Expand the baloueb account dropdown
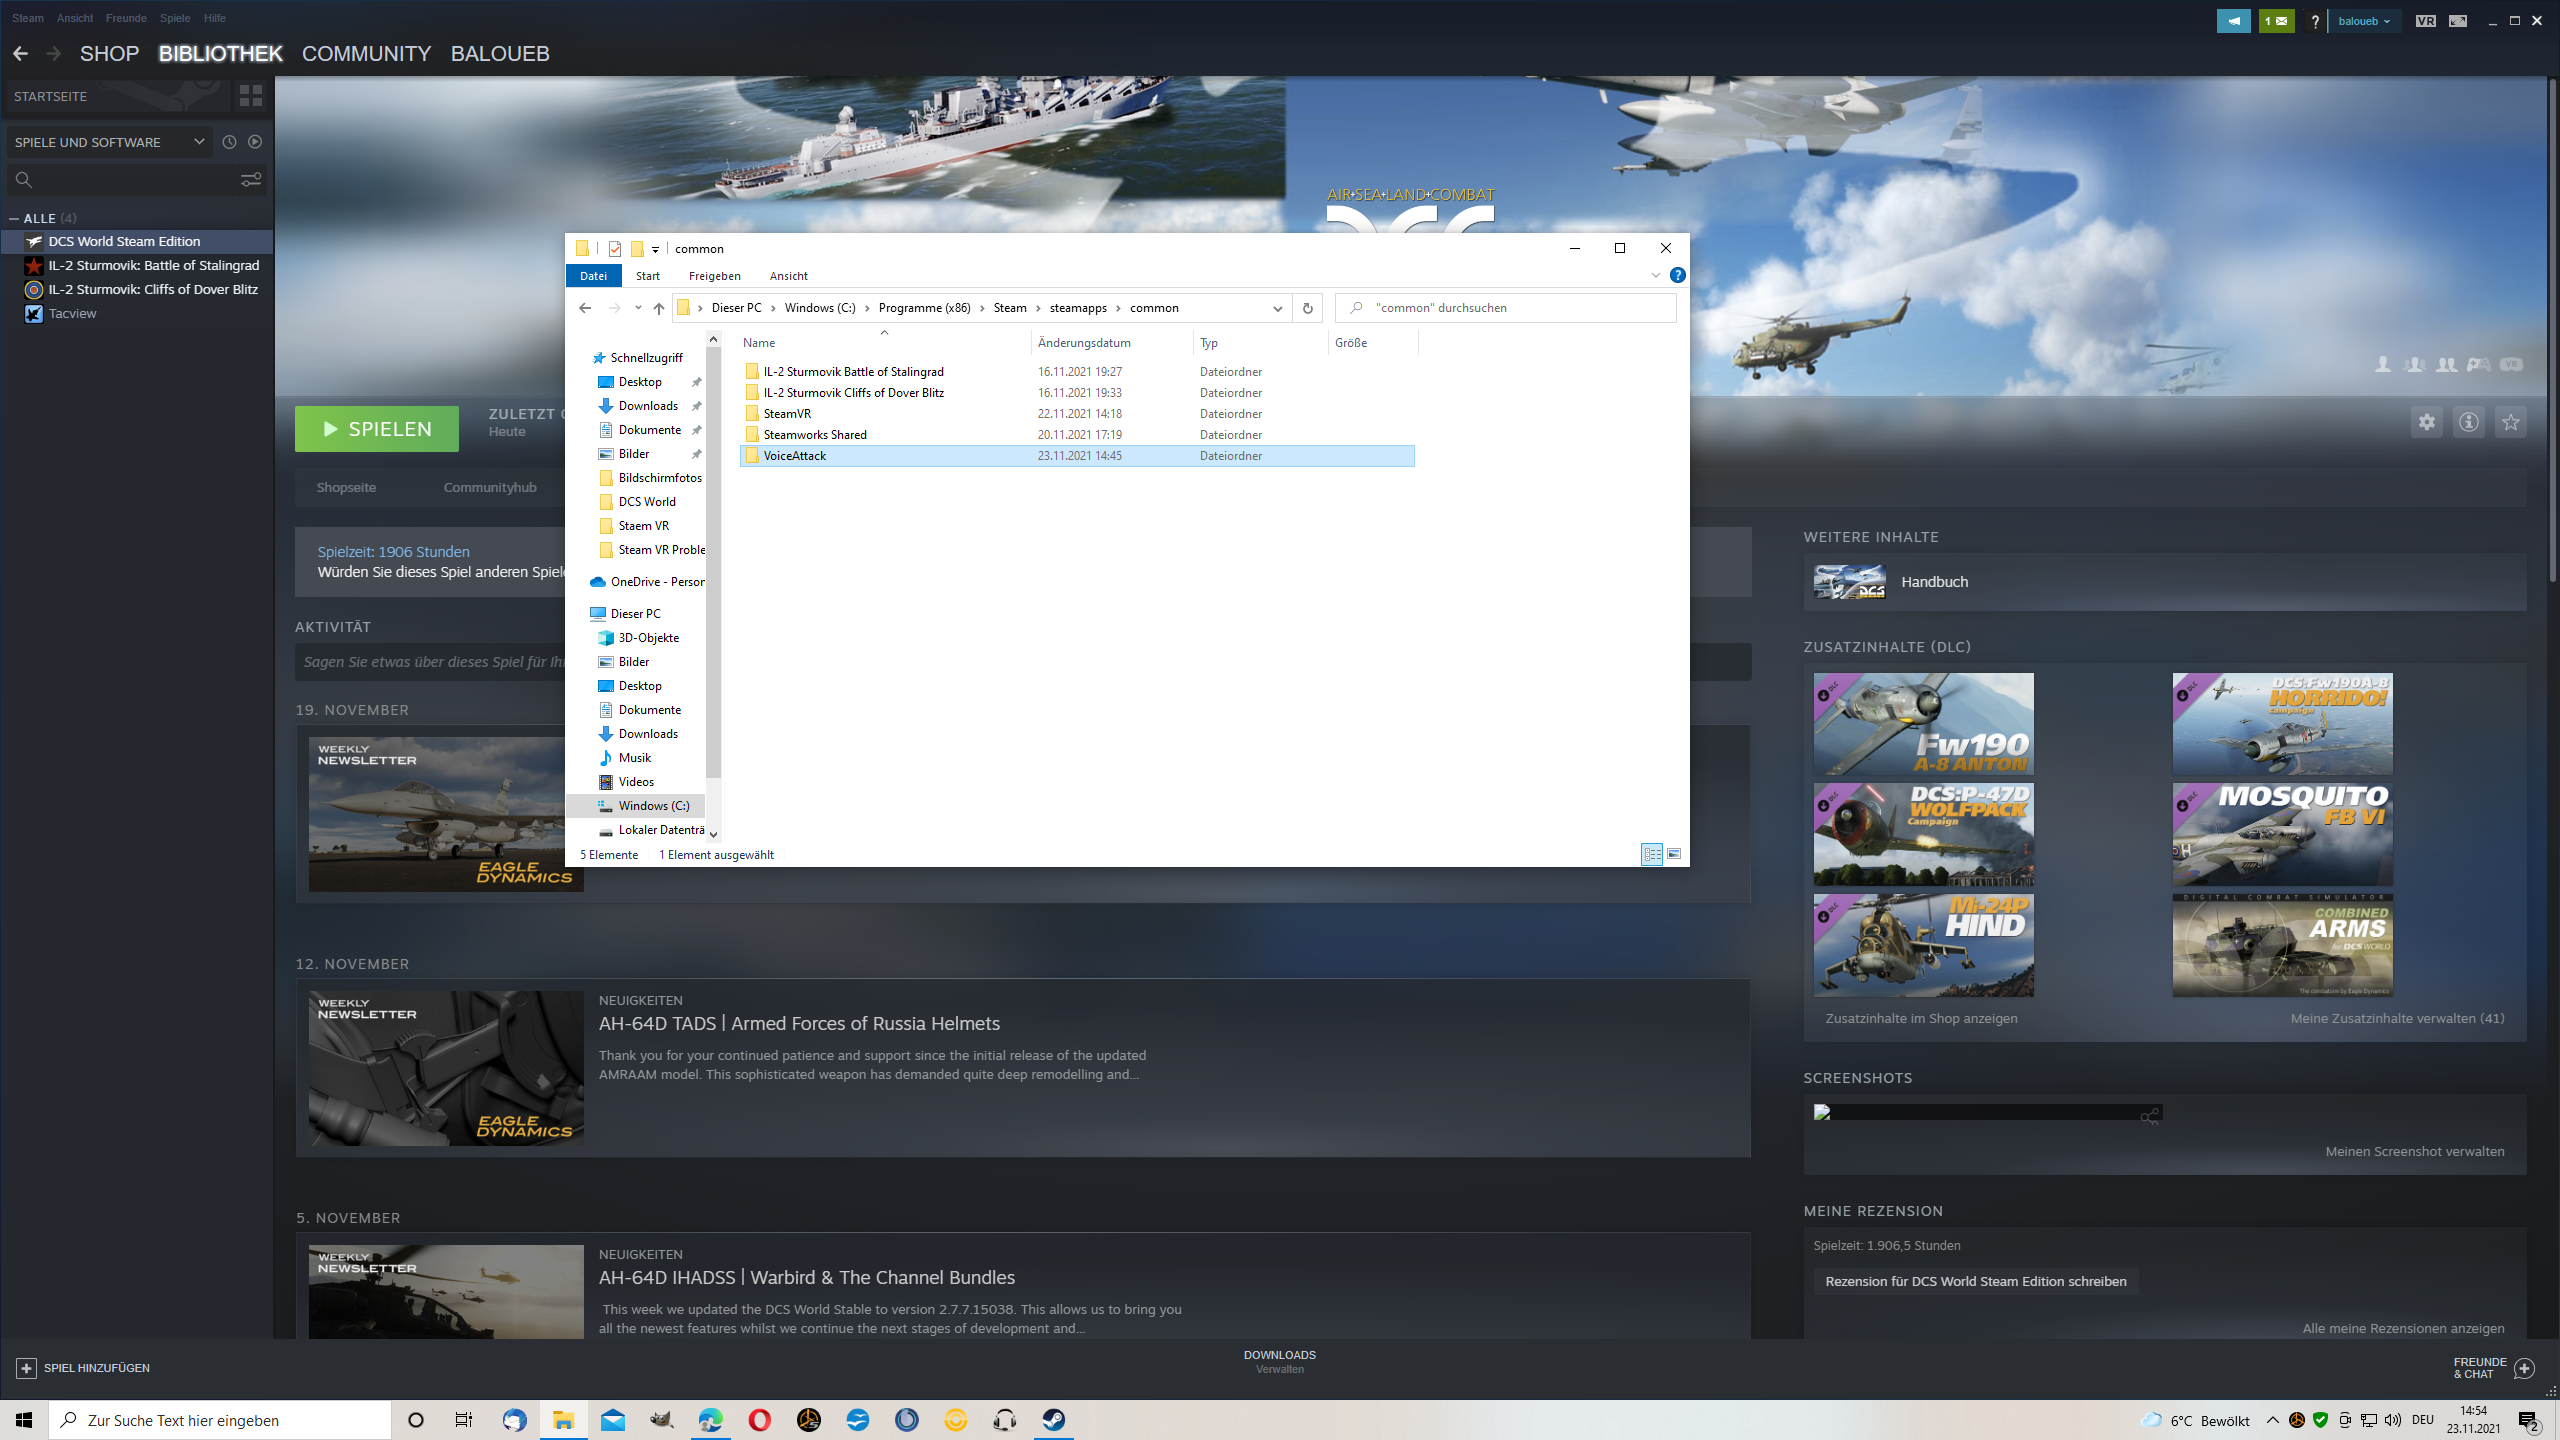The height and width of the screenshot is (1440, 2560). click(2364, 20)
